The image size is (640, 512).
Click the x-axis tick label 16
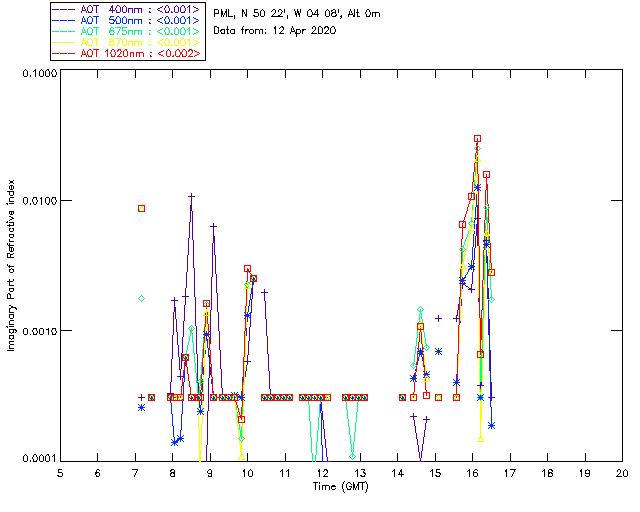pos(472,473)
